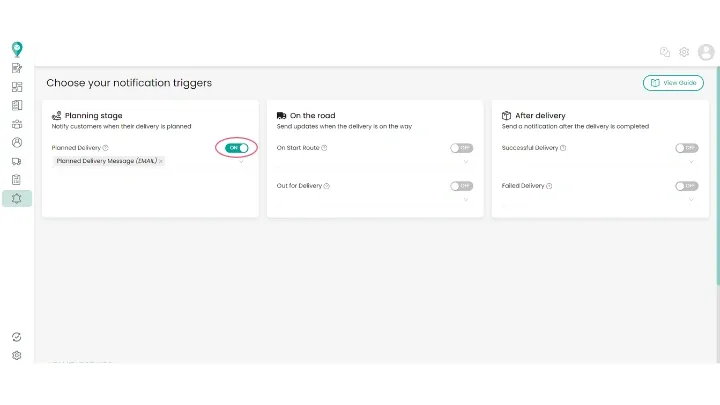Image resolution: width=720 pixels, height=405 pixels.
Task: Expand the Planned Delivery message dropdown
Action: 241,161
